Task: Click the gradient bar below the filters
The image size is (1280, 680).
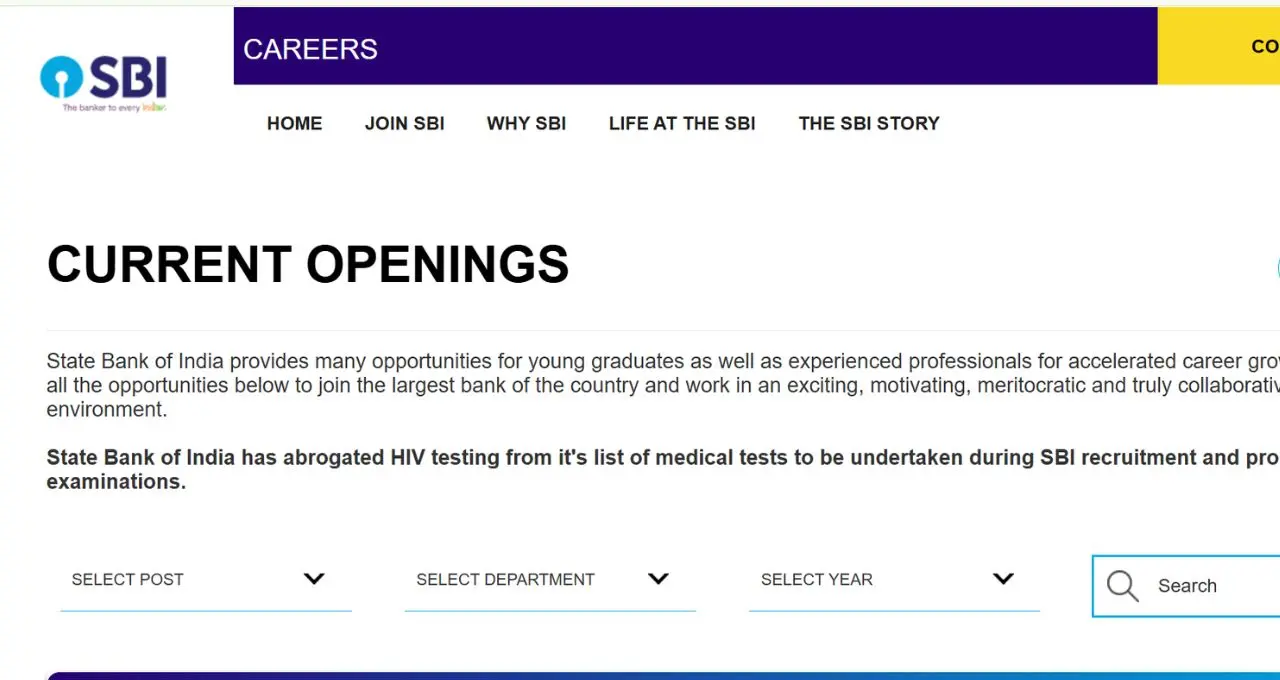Action: 663,676
